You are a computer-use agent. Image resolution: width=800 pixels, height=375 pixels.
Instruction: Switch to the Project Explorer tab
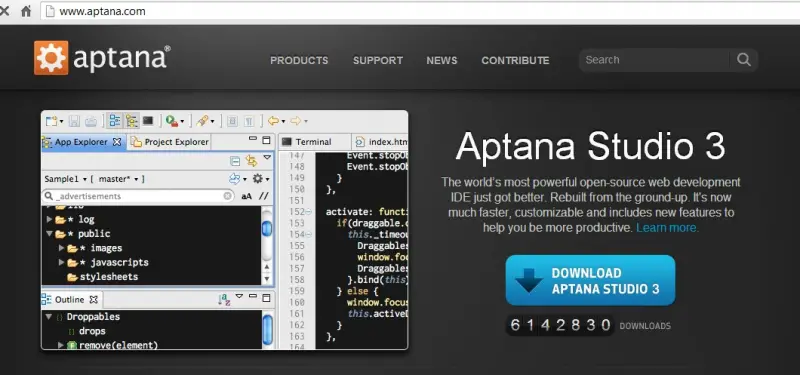click(170, 142)
